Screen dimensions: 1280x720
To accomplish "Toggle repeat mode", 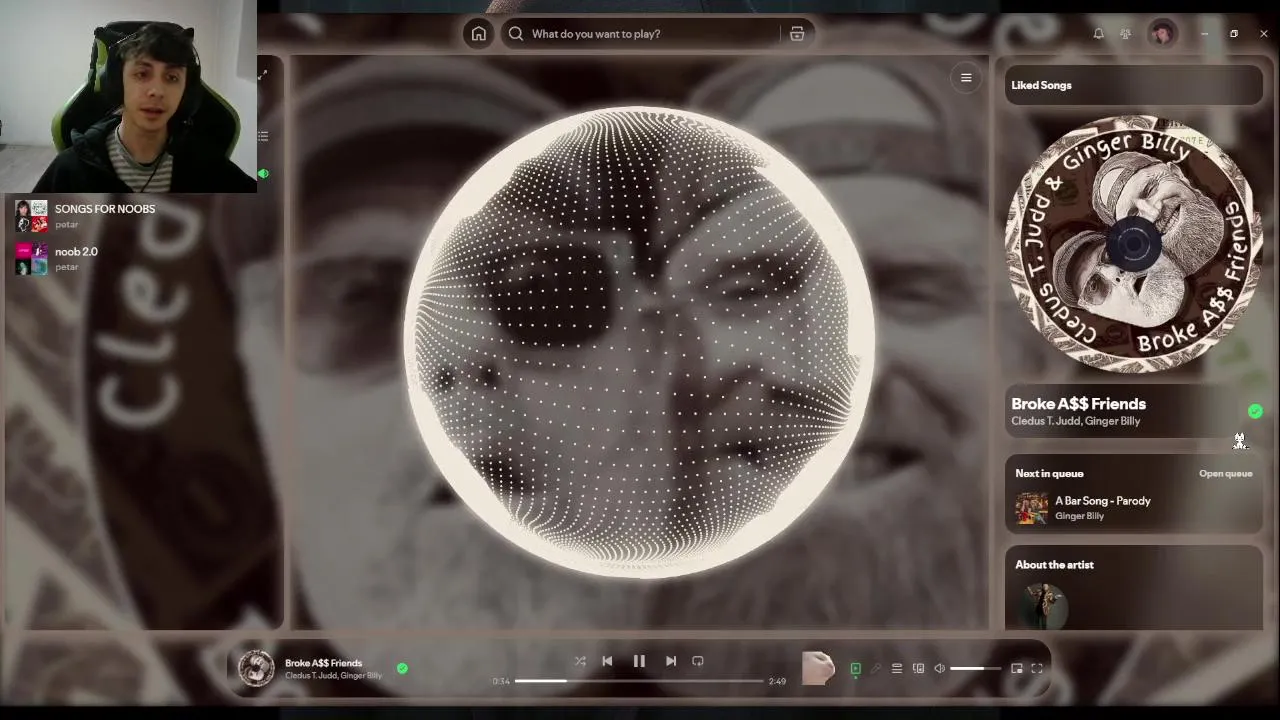I will [x=698, y=661].
